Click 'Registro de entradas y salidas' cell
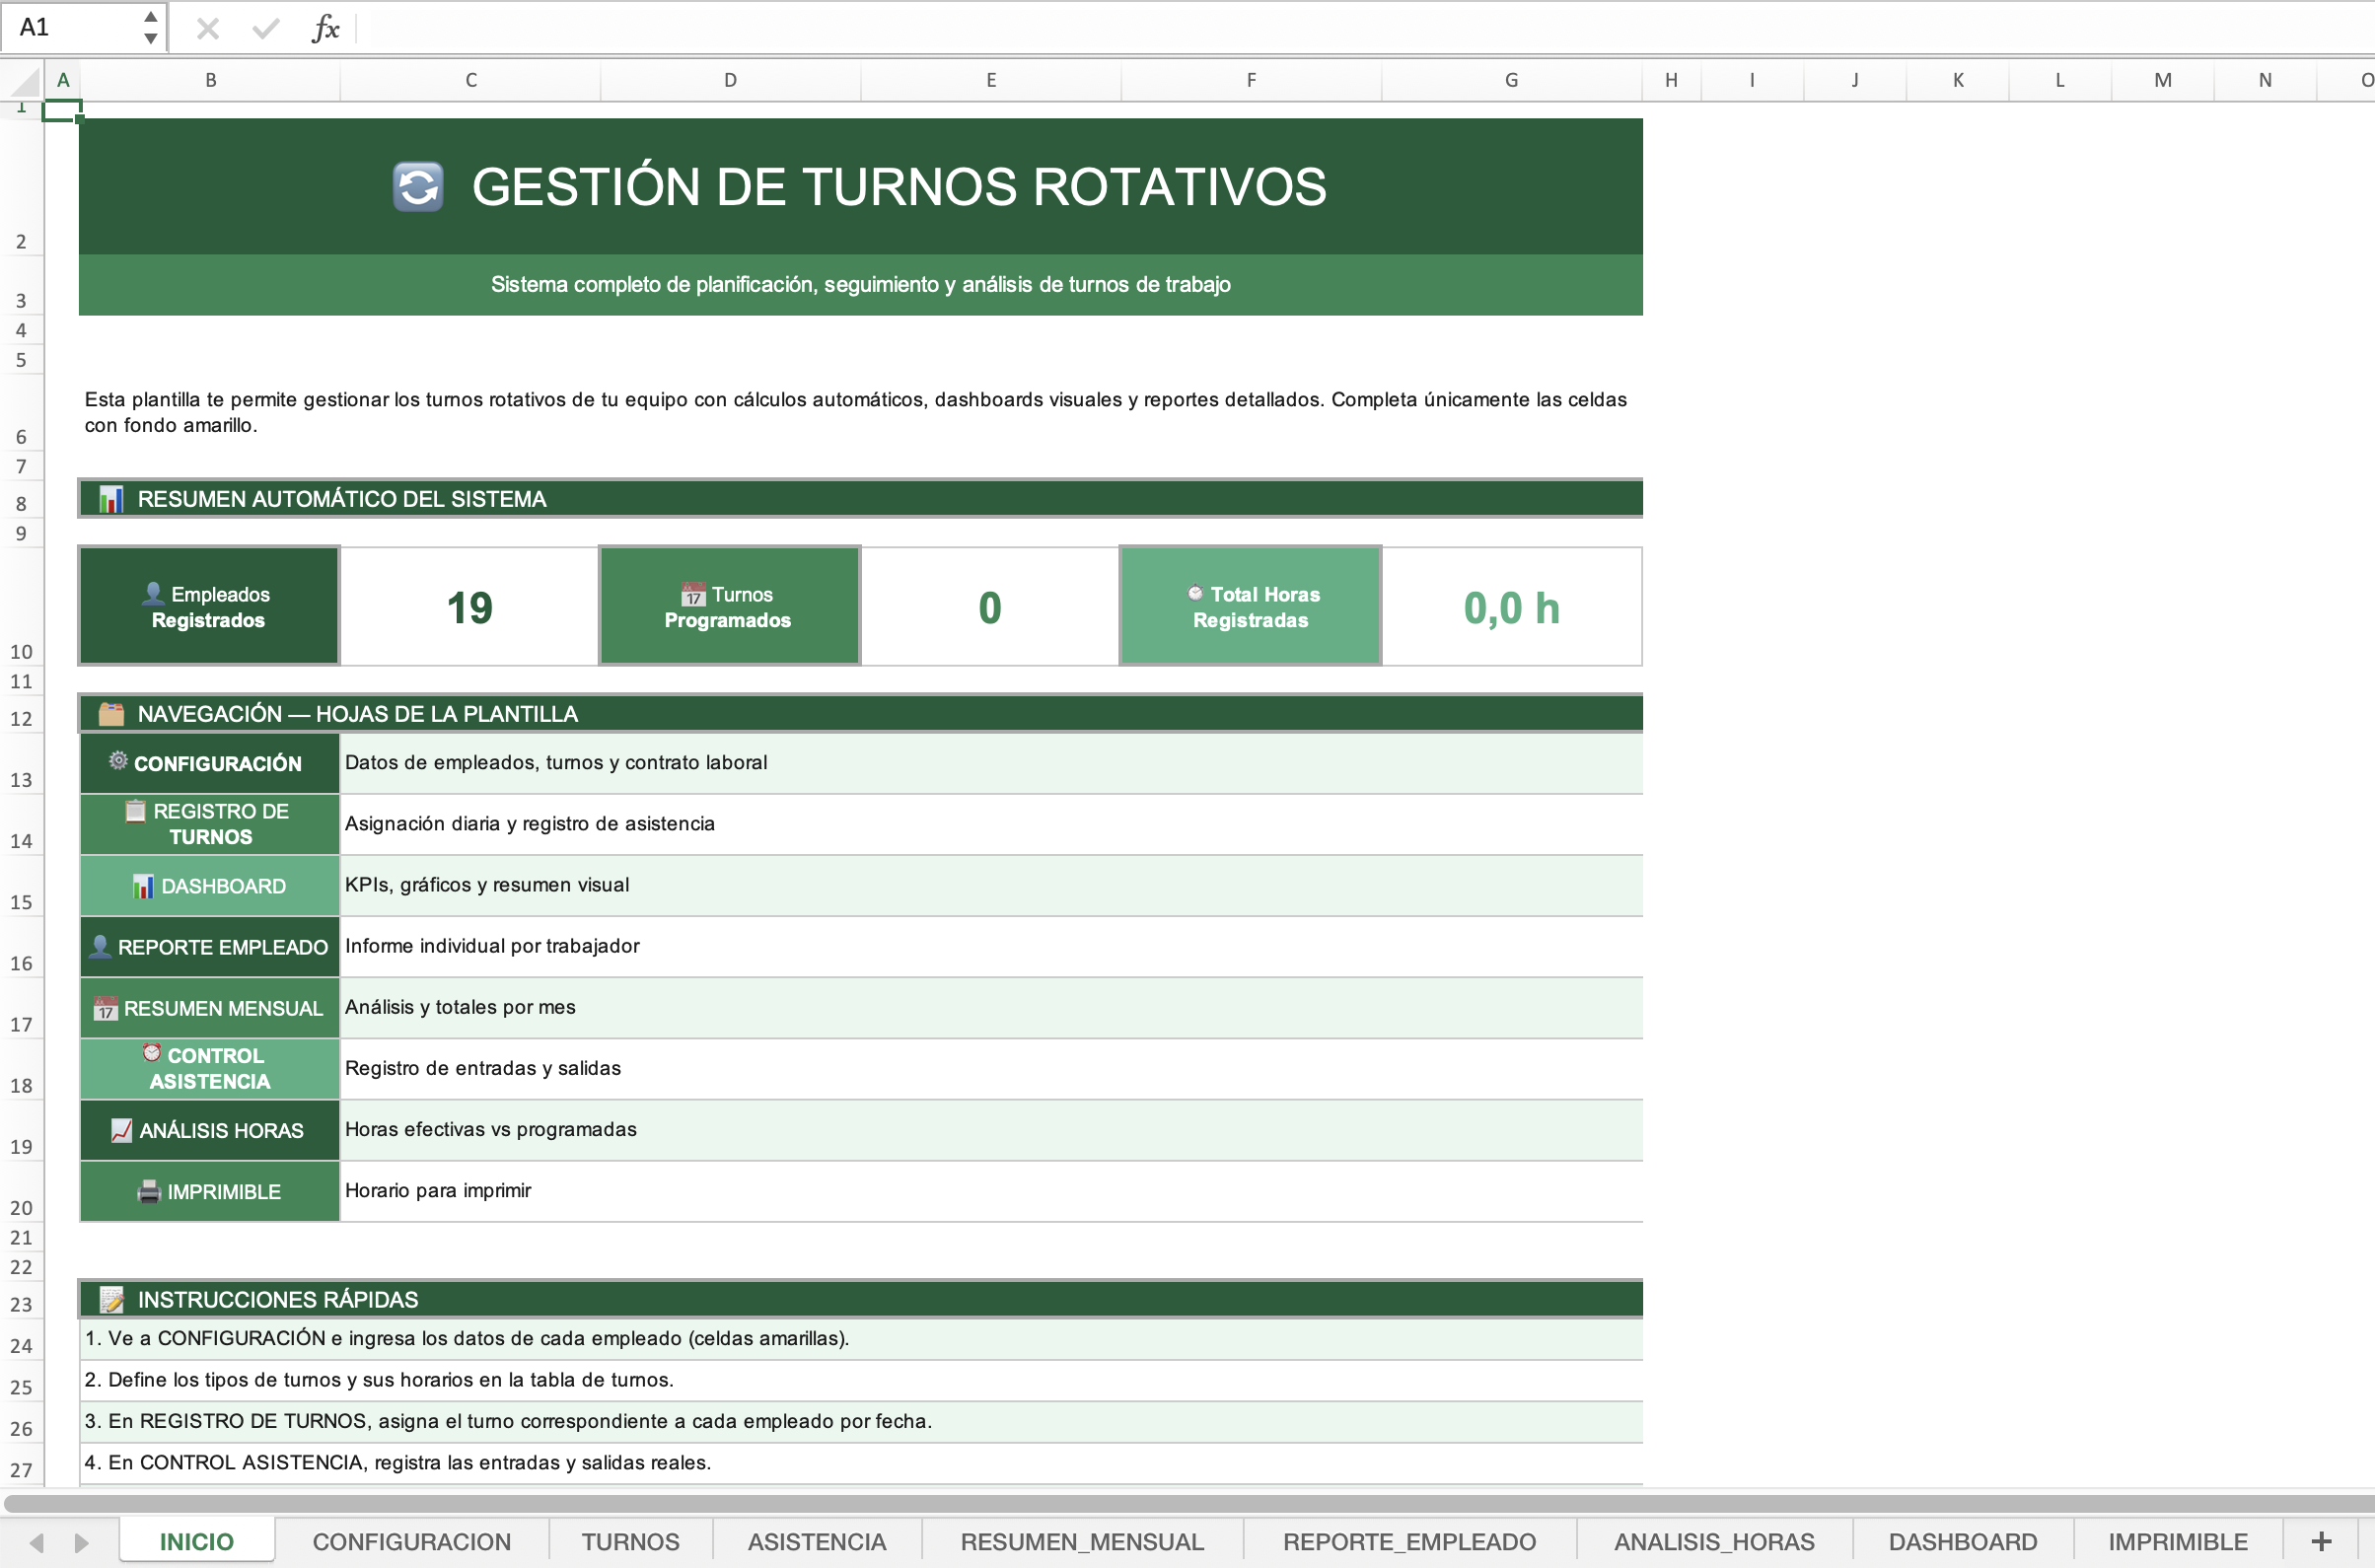 click(991, 1068)
